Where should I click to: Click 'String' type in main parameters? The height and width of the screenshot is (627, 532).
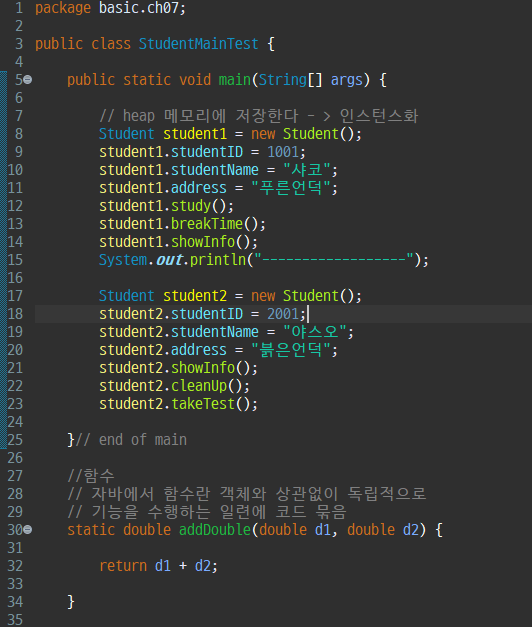point(282,80)
